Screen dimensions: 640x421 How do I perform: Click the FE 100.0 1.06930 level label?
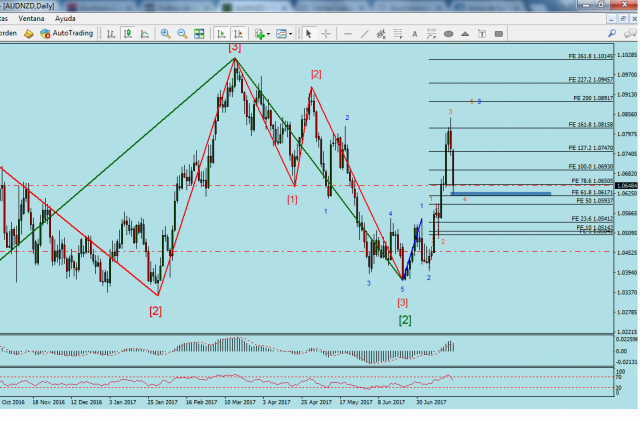coord(591,167)
